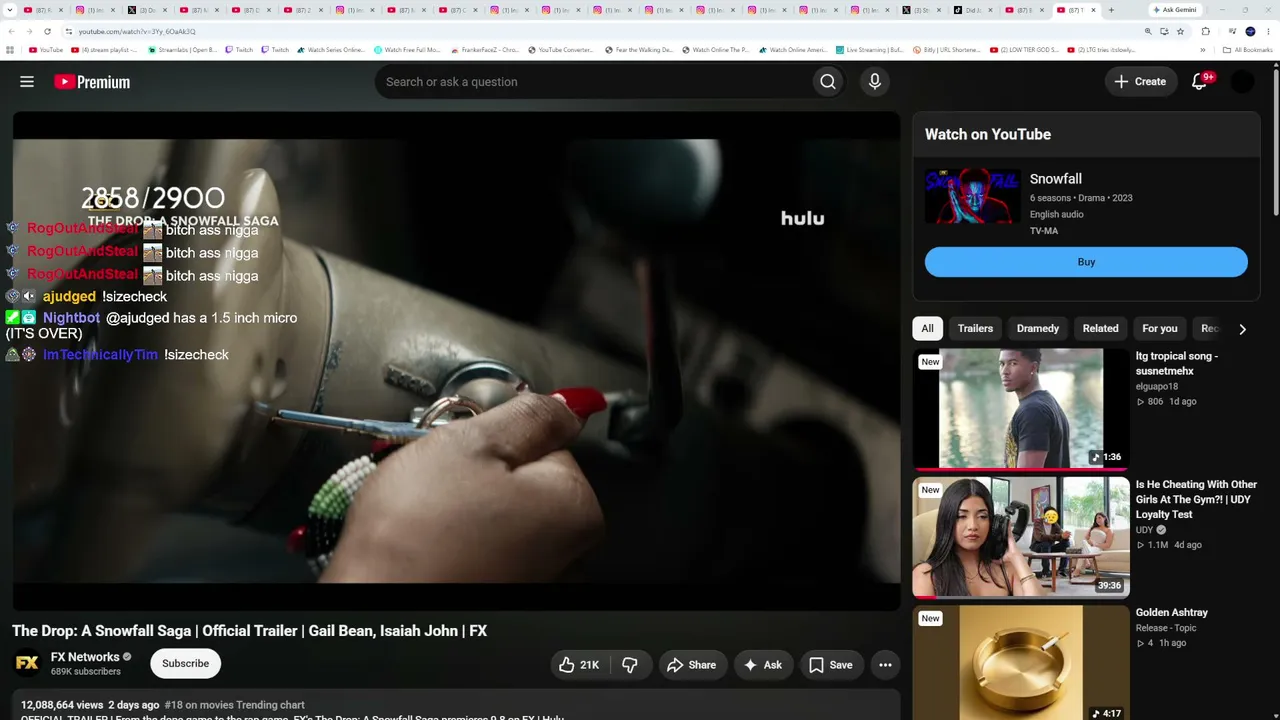Share this Snowfall trailer
This screenshot has width=1280, height=720.
(x=691, y=665)
